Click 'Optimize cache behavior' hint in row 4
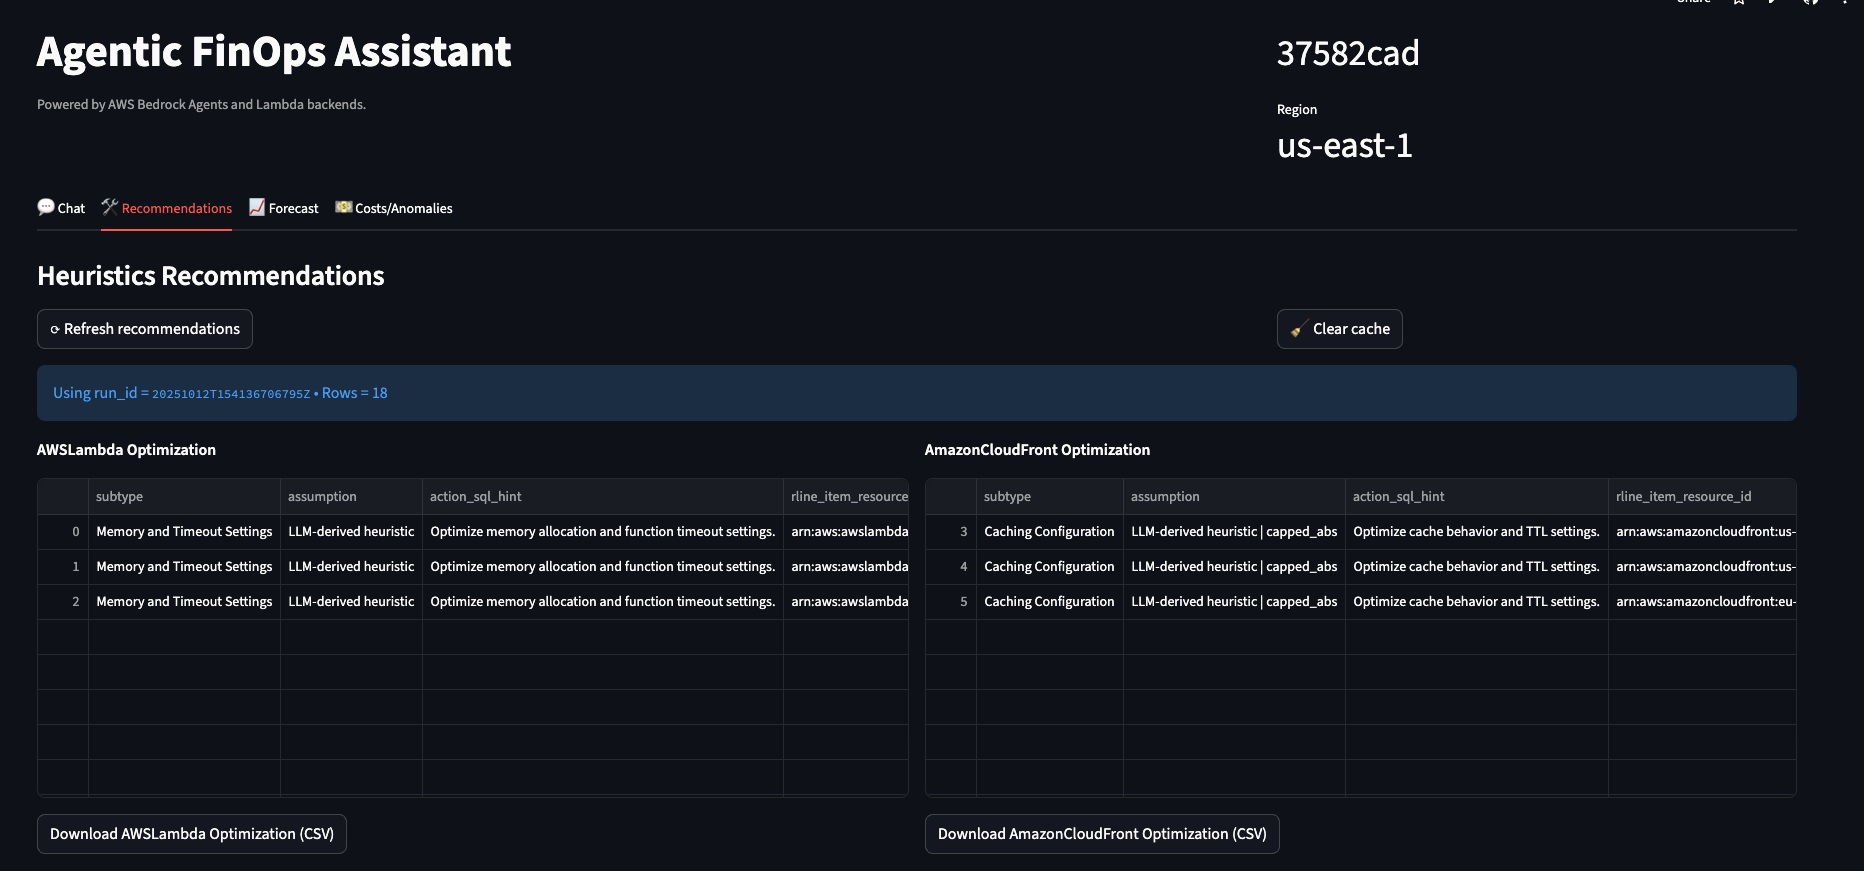The width and height of the screenshot is (1864, 871). [x=1476, y=567]
